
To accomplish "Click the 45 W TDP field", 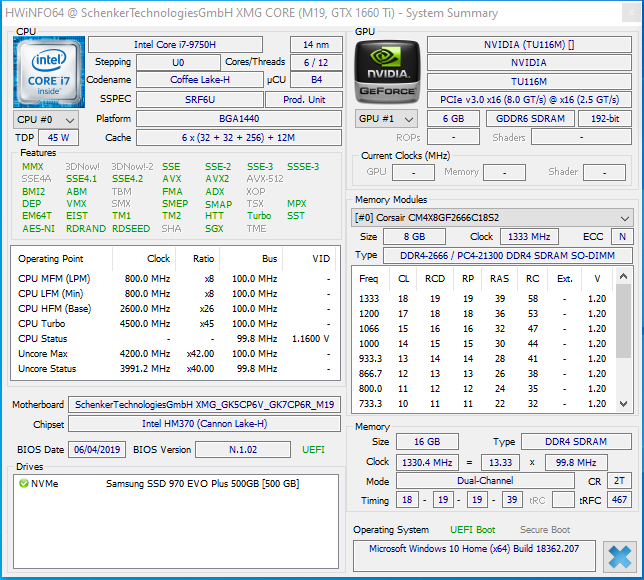I will click(58, 138).
